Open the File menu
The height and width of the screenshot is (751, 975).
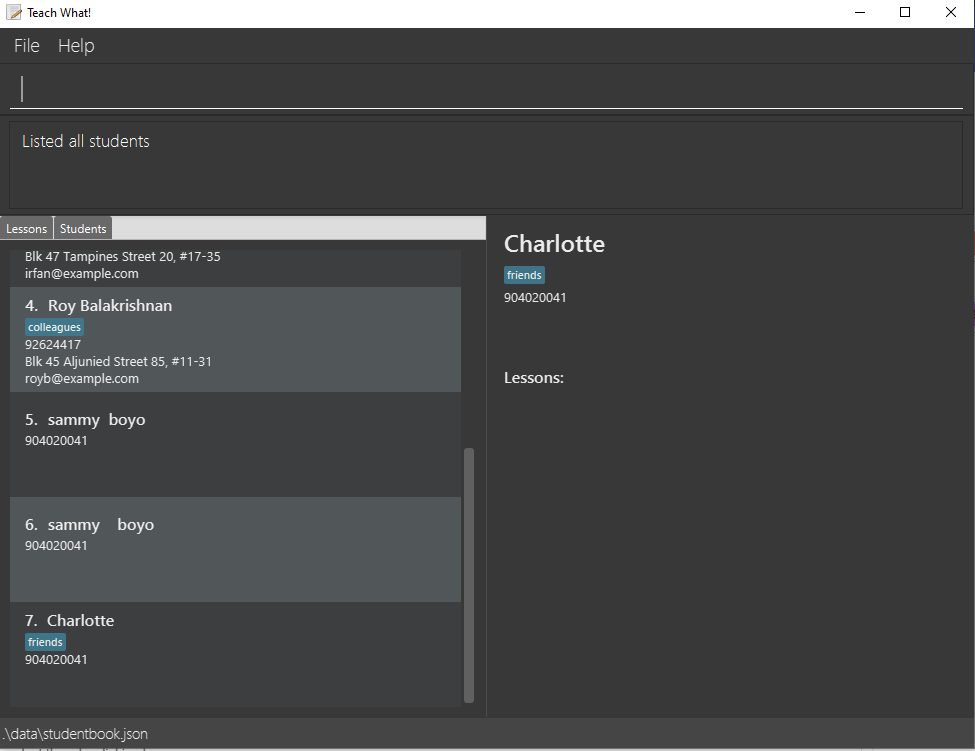27,45
